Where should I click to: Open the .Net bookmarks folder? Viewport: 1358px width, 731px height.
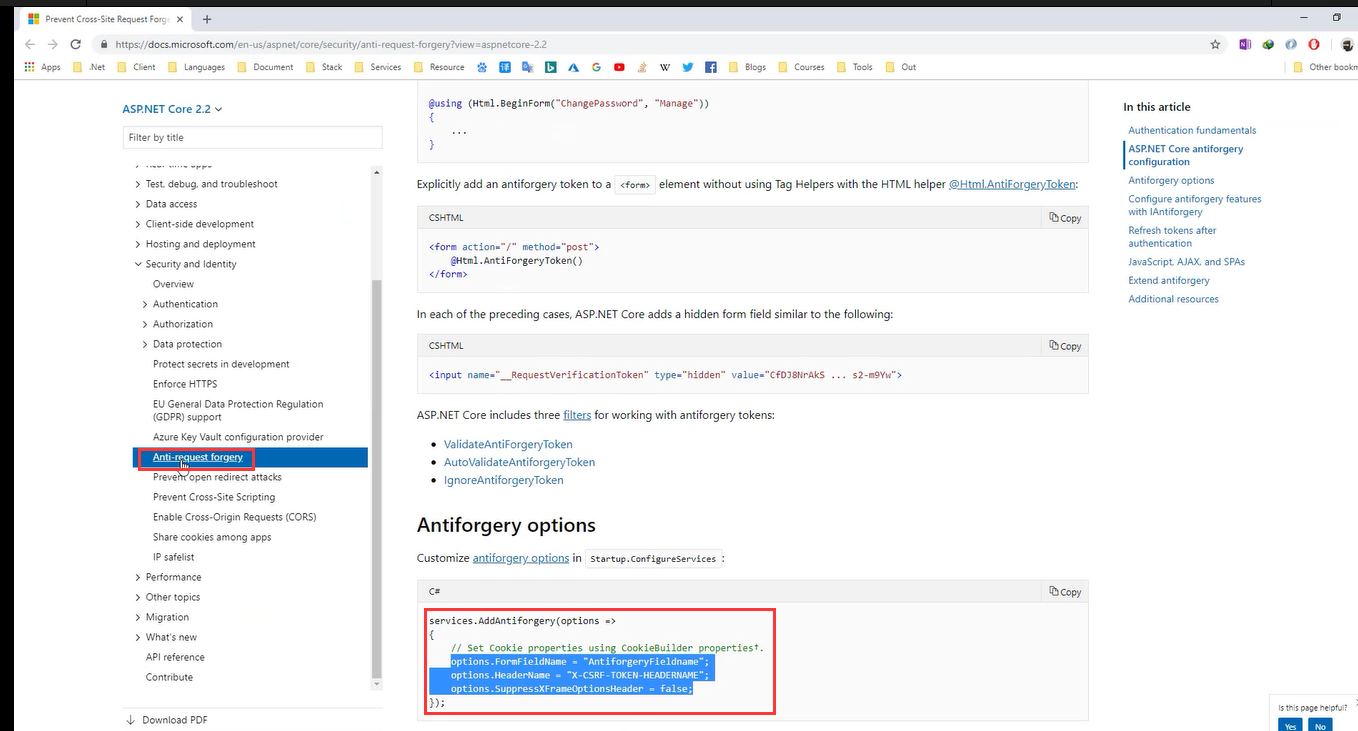pos(88,67)
